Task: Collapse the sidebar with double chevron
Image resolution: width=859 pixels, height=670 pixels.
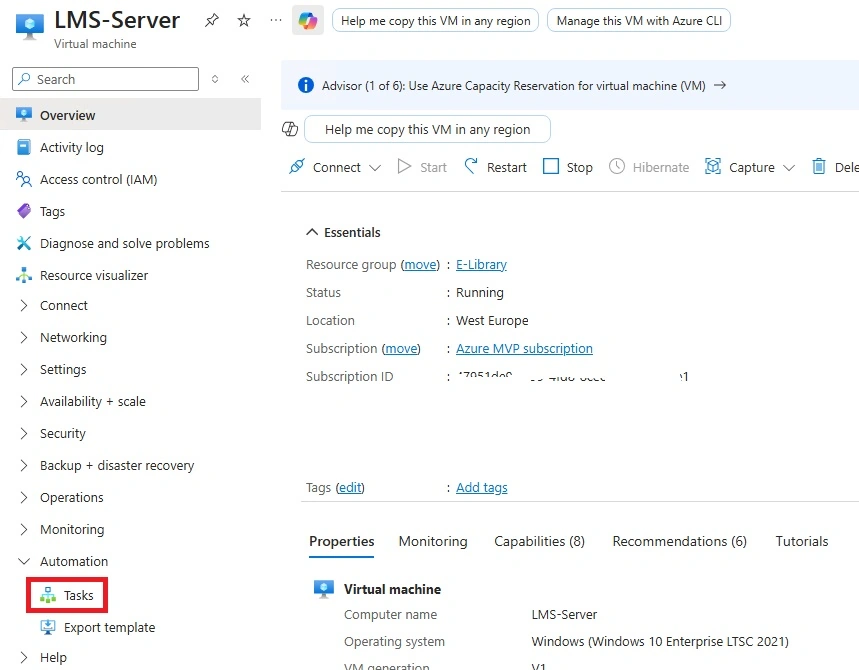Action: (x=245, y=79)
